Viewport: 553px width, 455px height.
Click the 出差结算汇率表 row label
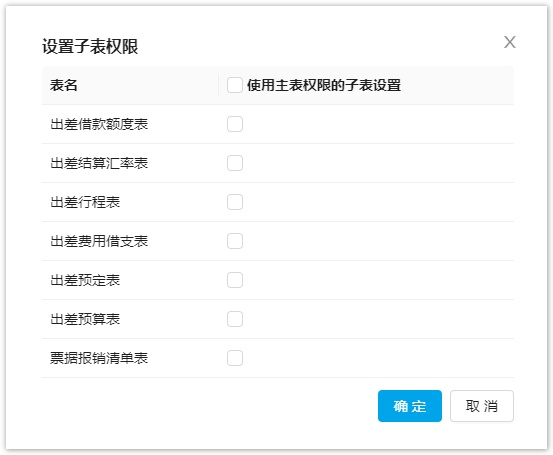pyautogui.click(x=99, y=163)
